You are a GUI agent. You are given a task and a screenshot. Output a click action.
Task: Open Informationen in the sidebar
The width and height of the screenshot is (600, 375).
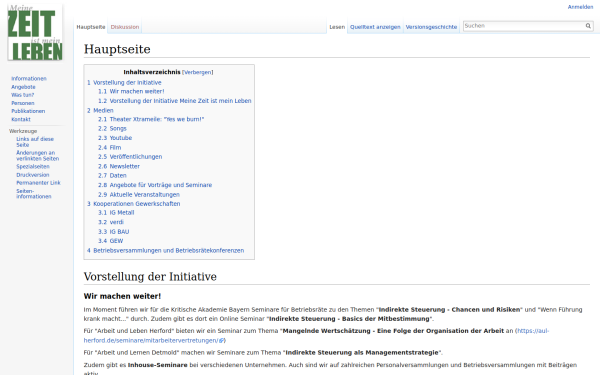29,78
